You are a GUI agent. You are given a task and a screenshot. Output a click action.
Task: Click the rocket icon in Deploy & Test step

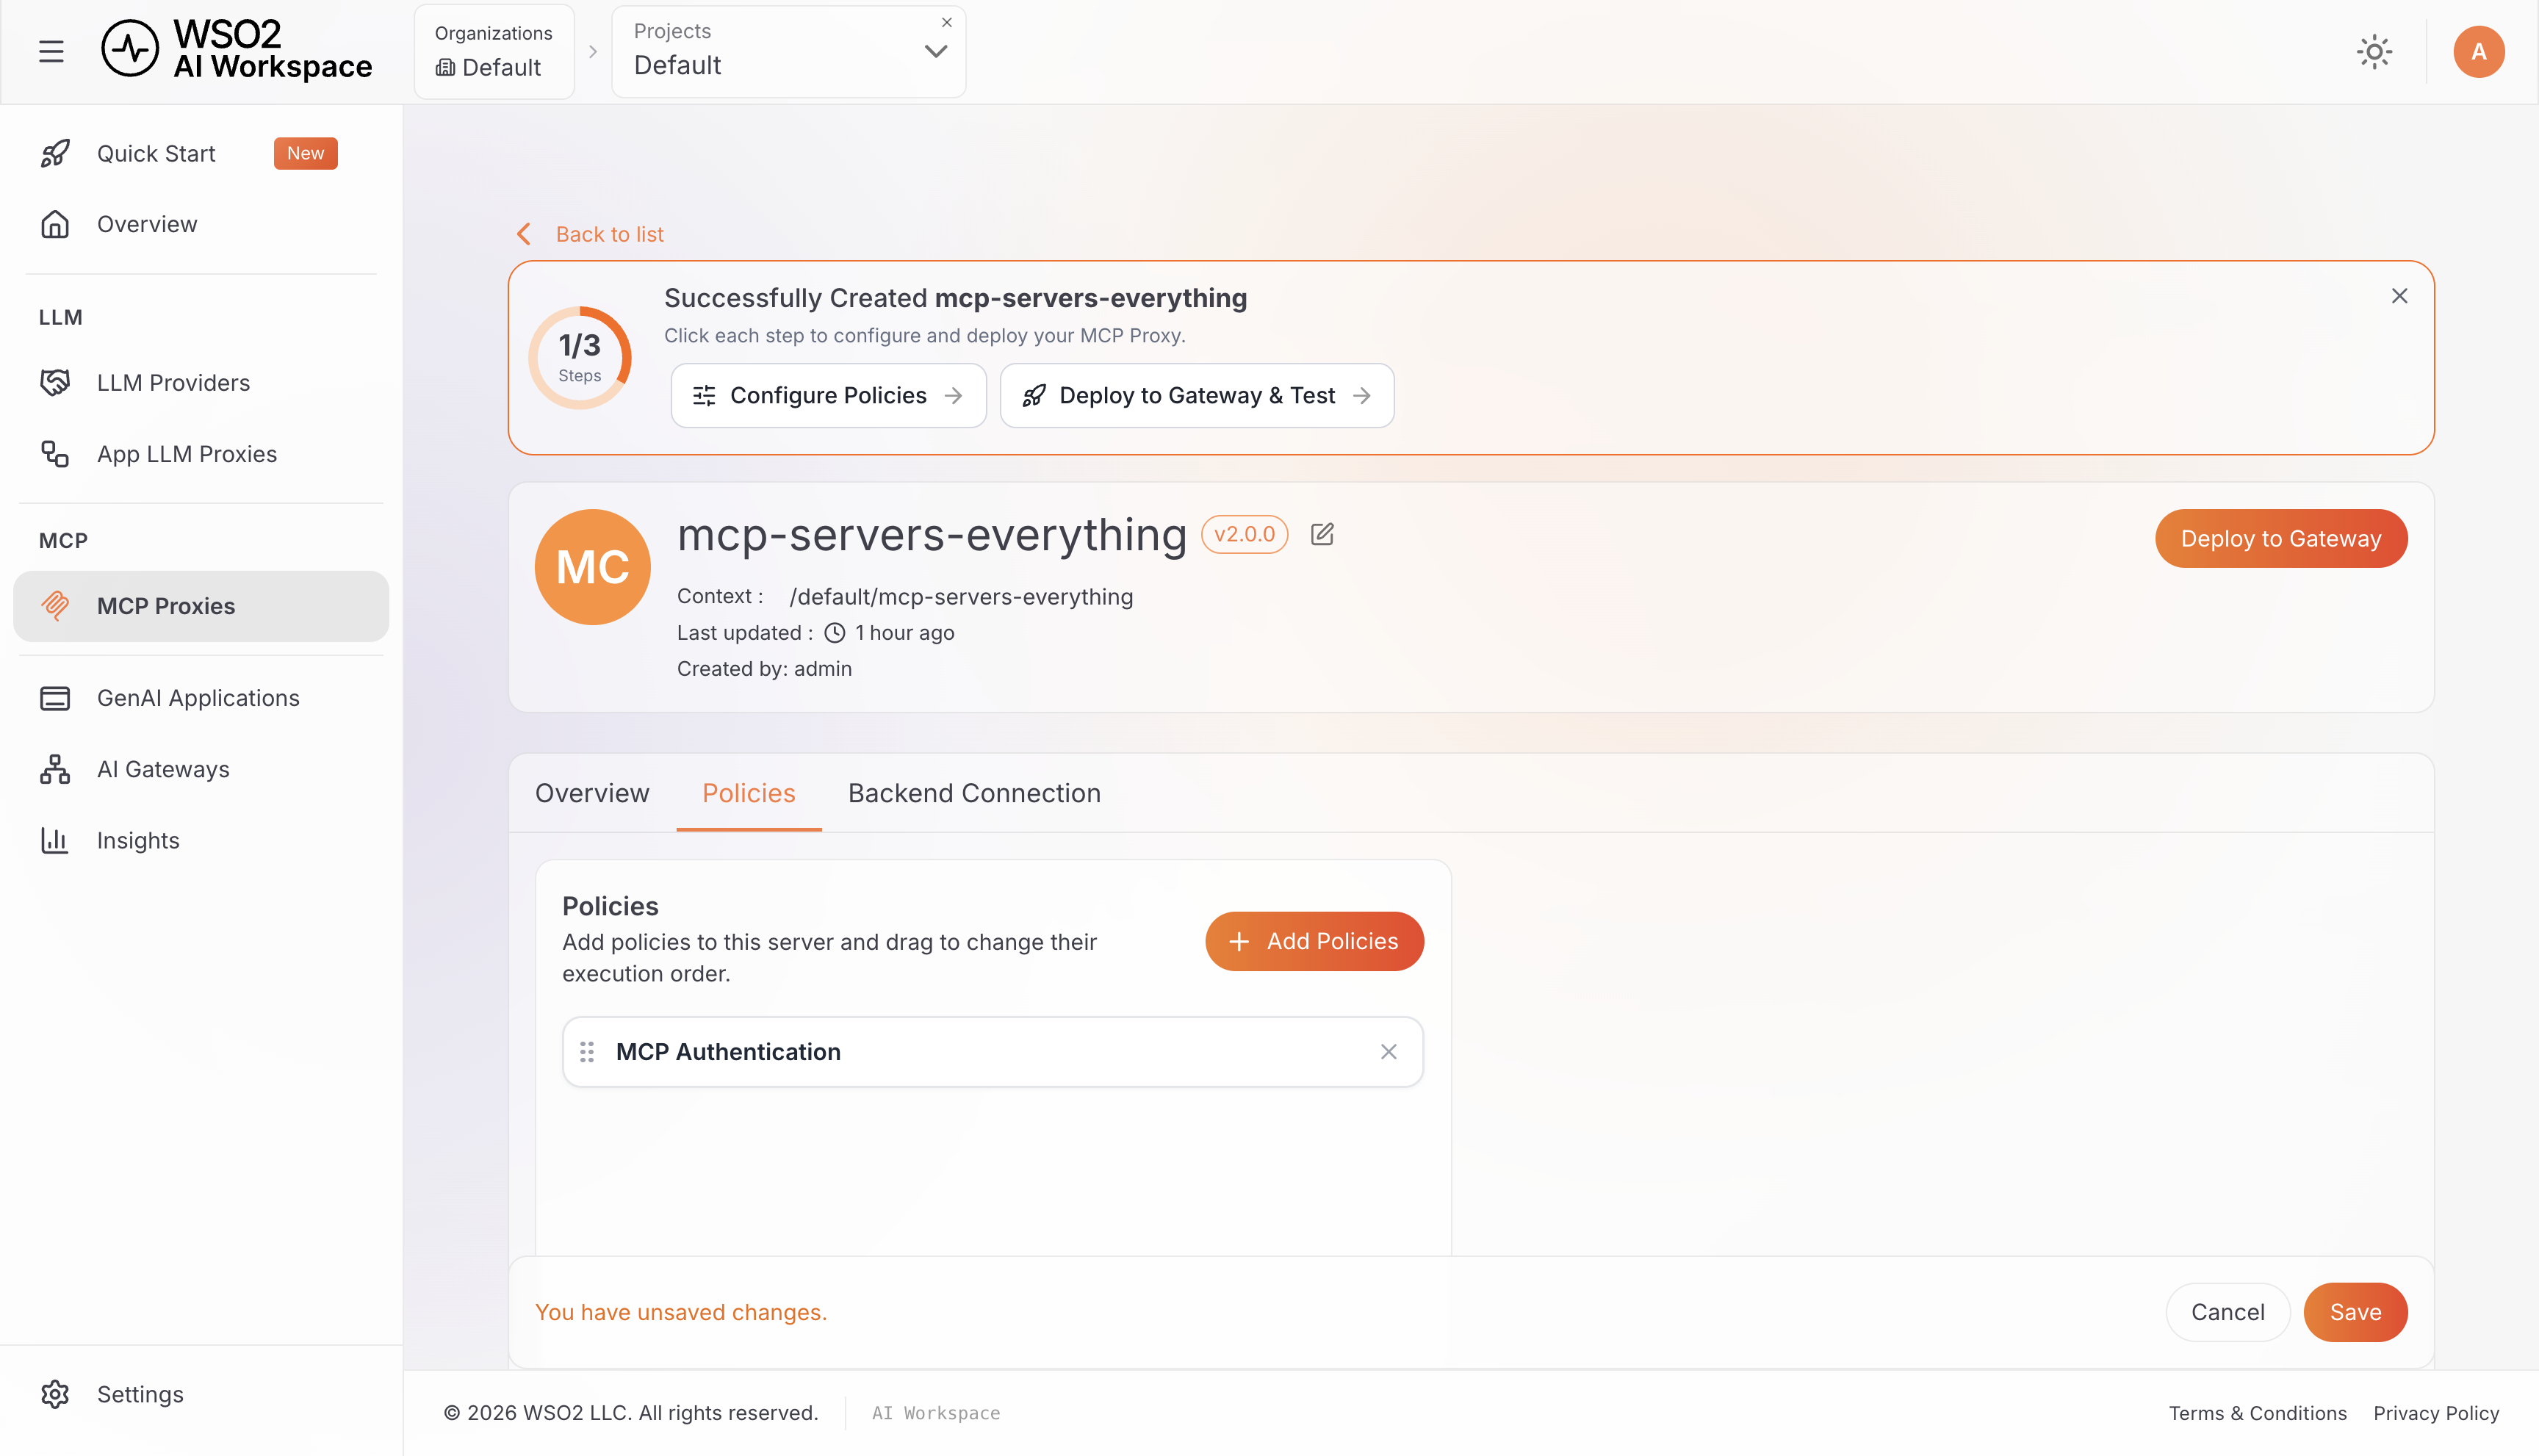pyautogui.click(x=1034, y=396)
